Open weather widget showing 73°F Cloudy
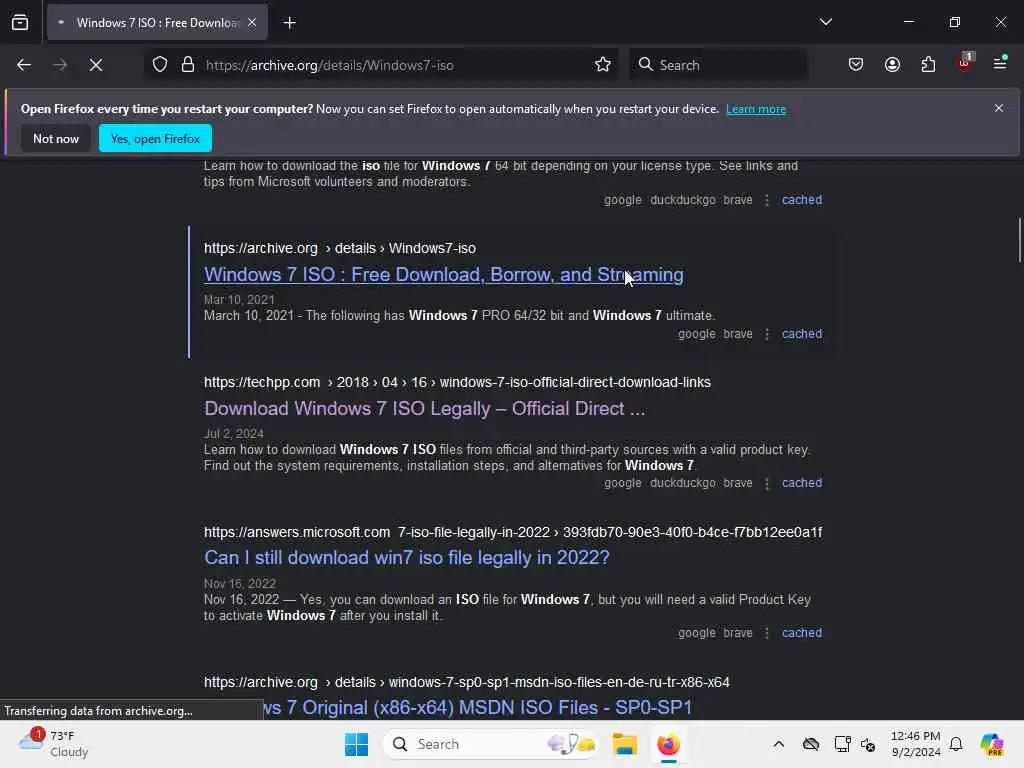The width and height of the screenshot is (1024, 768). 54,744
